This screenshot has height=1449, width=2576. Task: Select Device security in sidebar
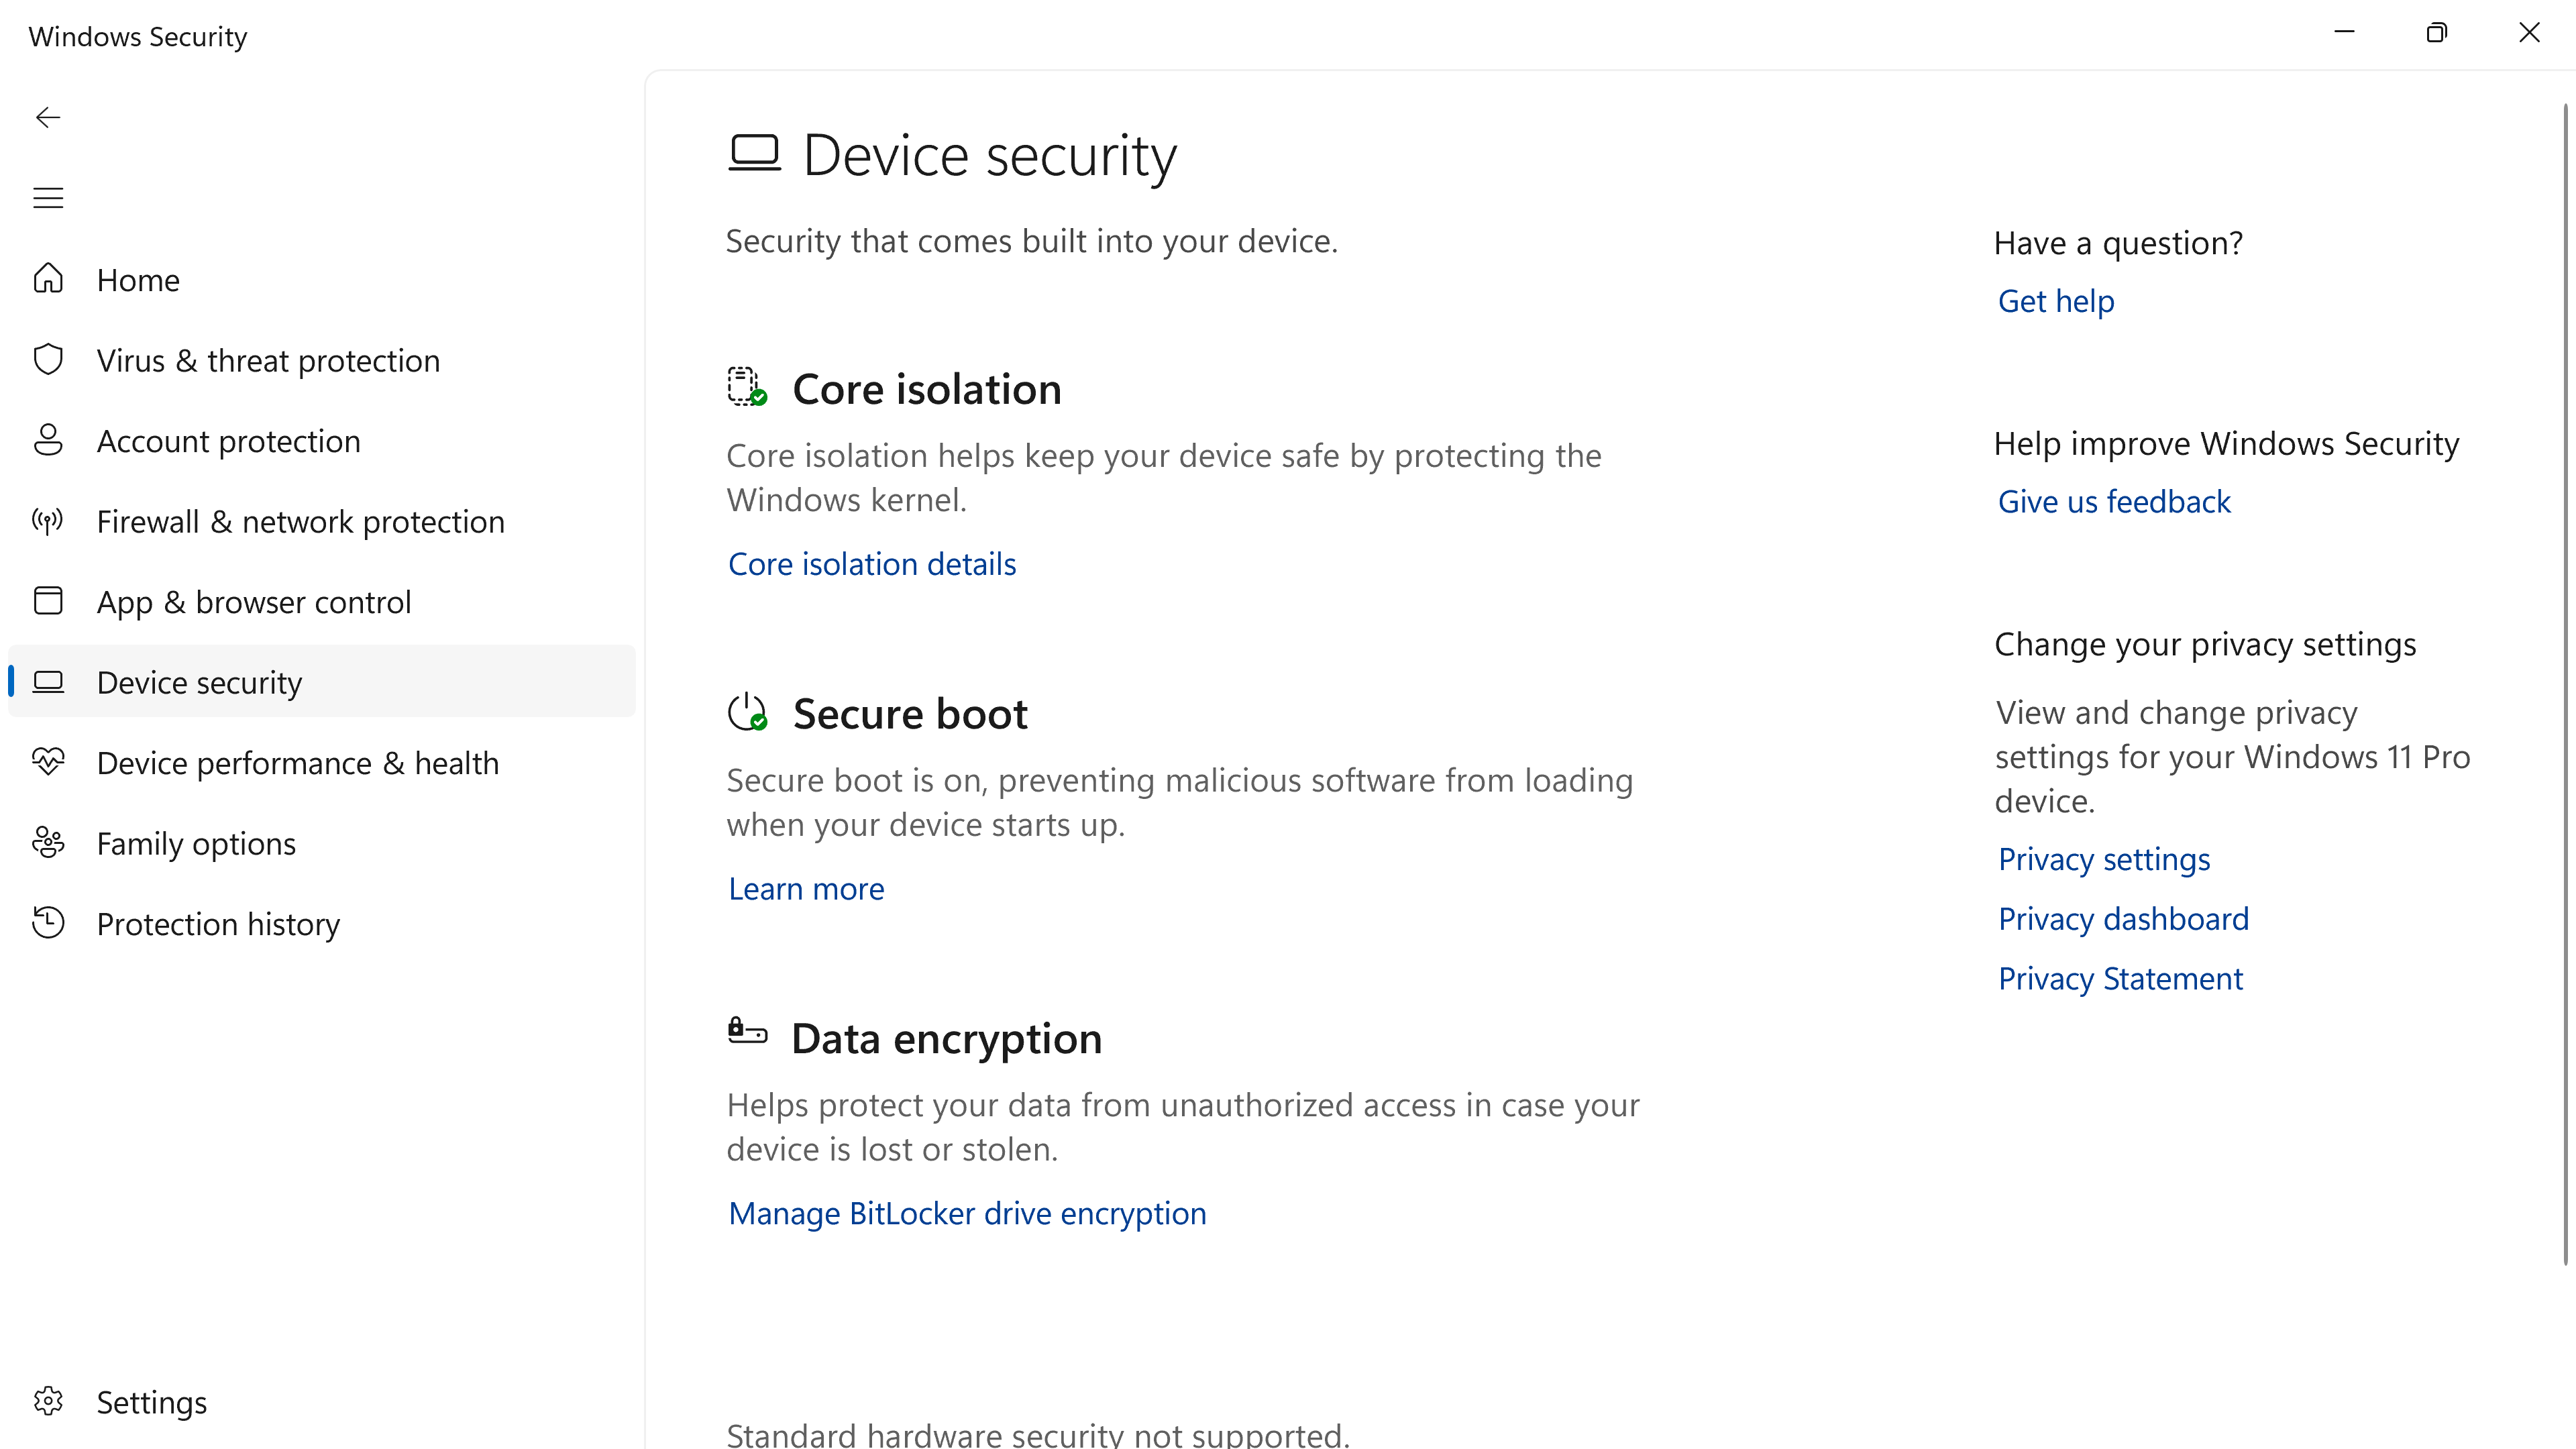199,682
